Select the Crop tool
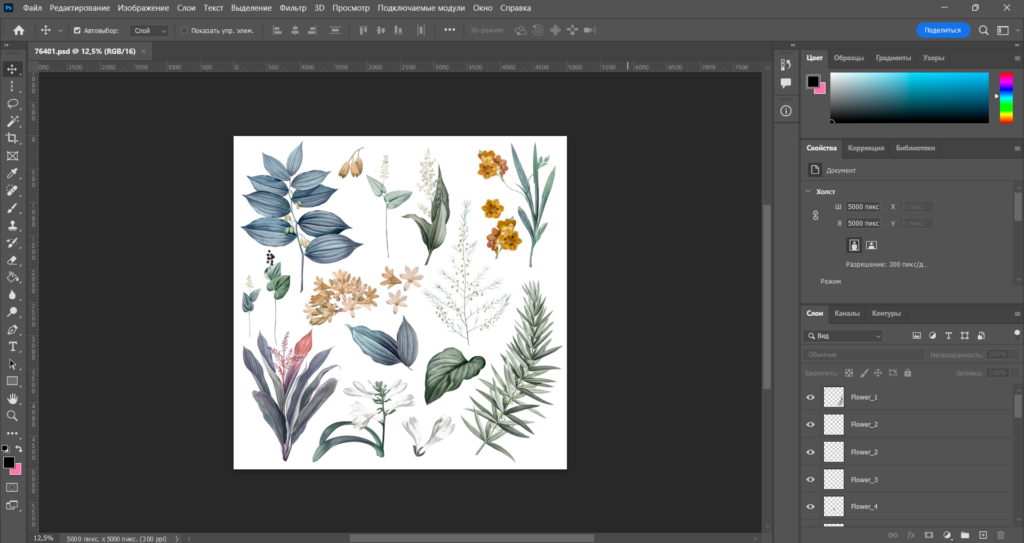1024x543 pixels. coord(13,138)
